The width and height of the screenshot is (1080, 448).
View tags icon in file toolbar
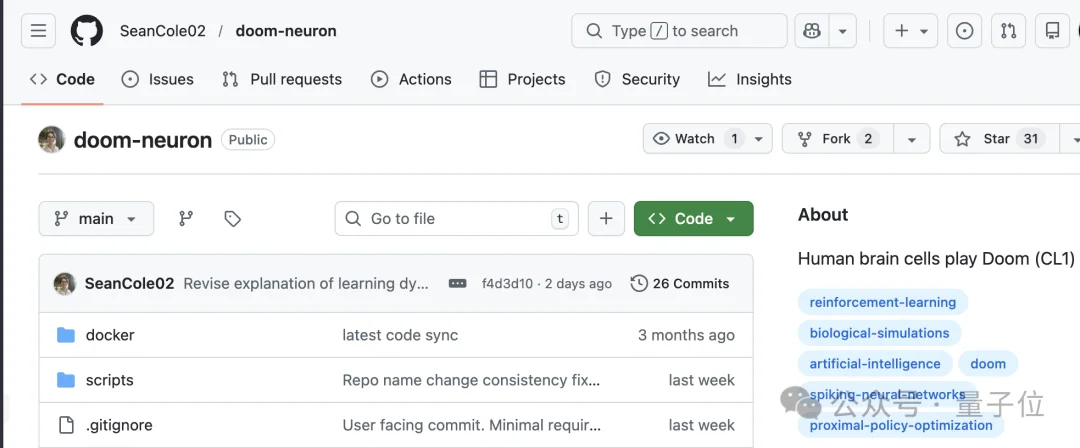point(233,219)
